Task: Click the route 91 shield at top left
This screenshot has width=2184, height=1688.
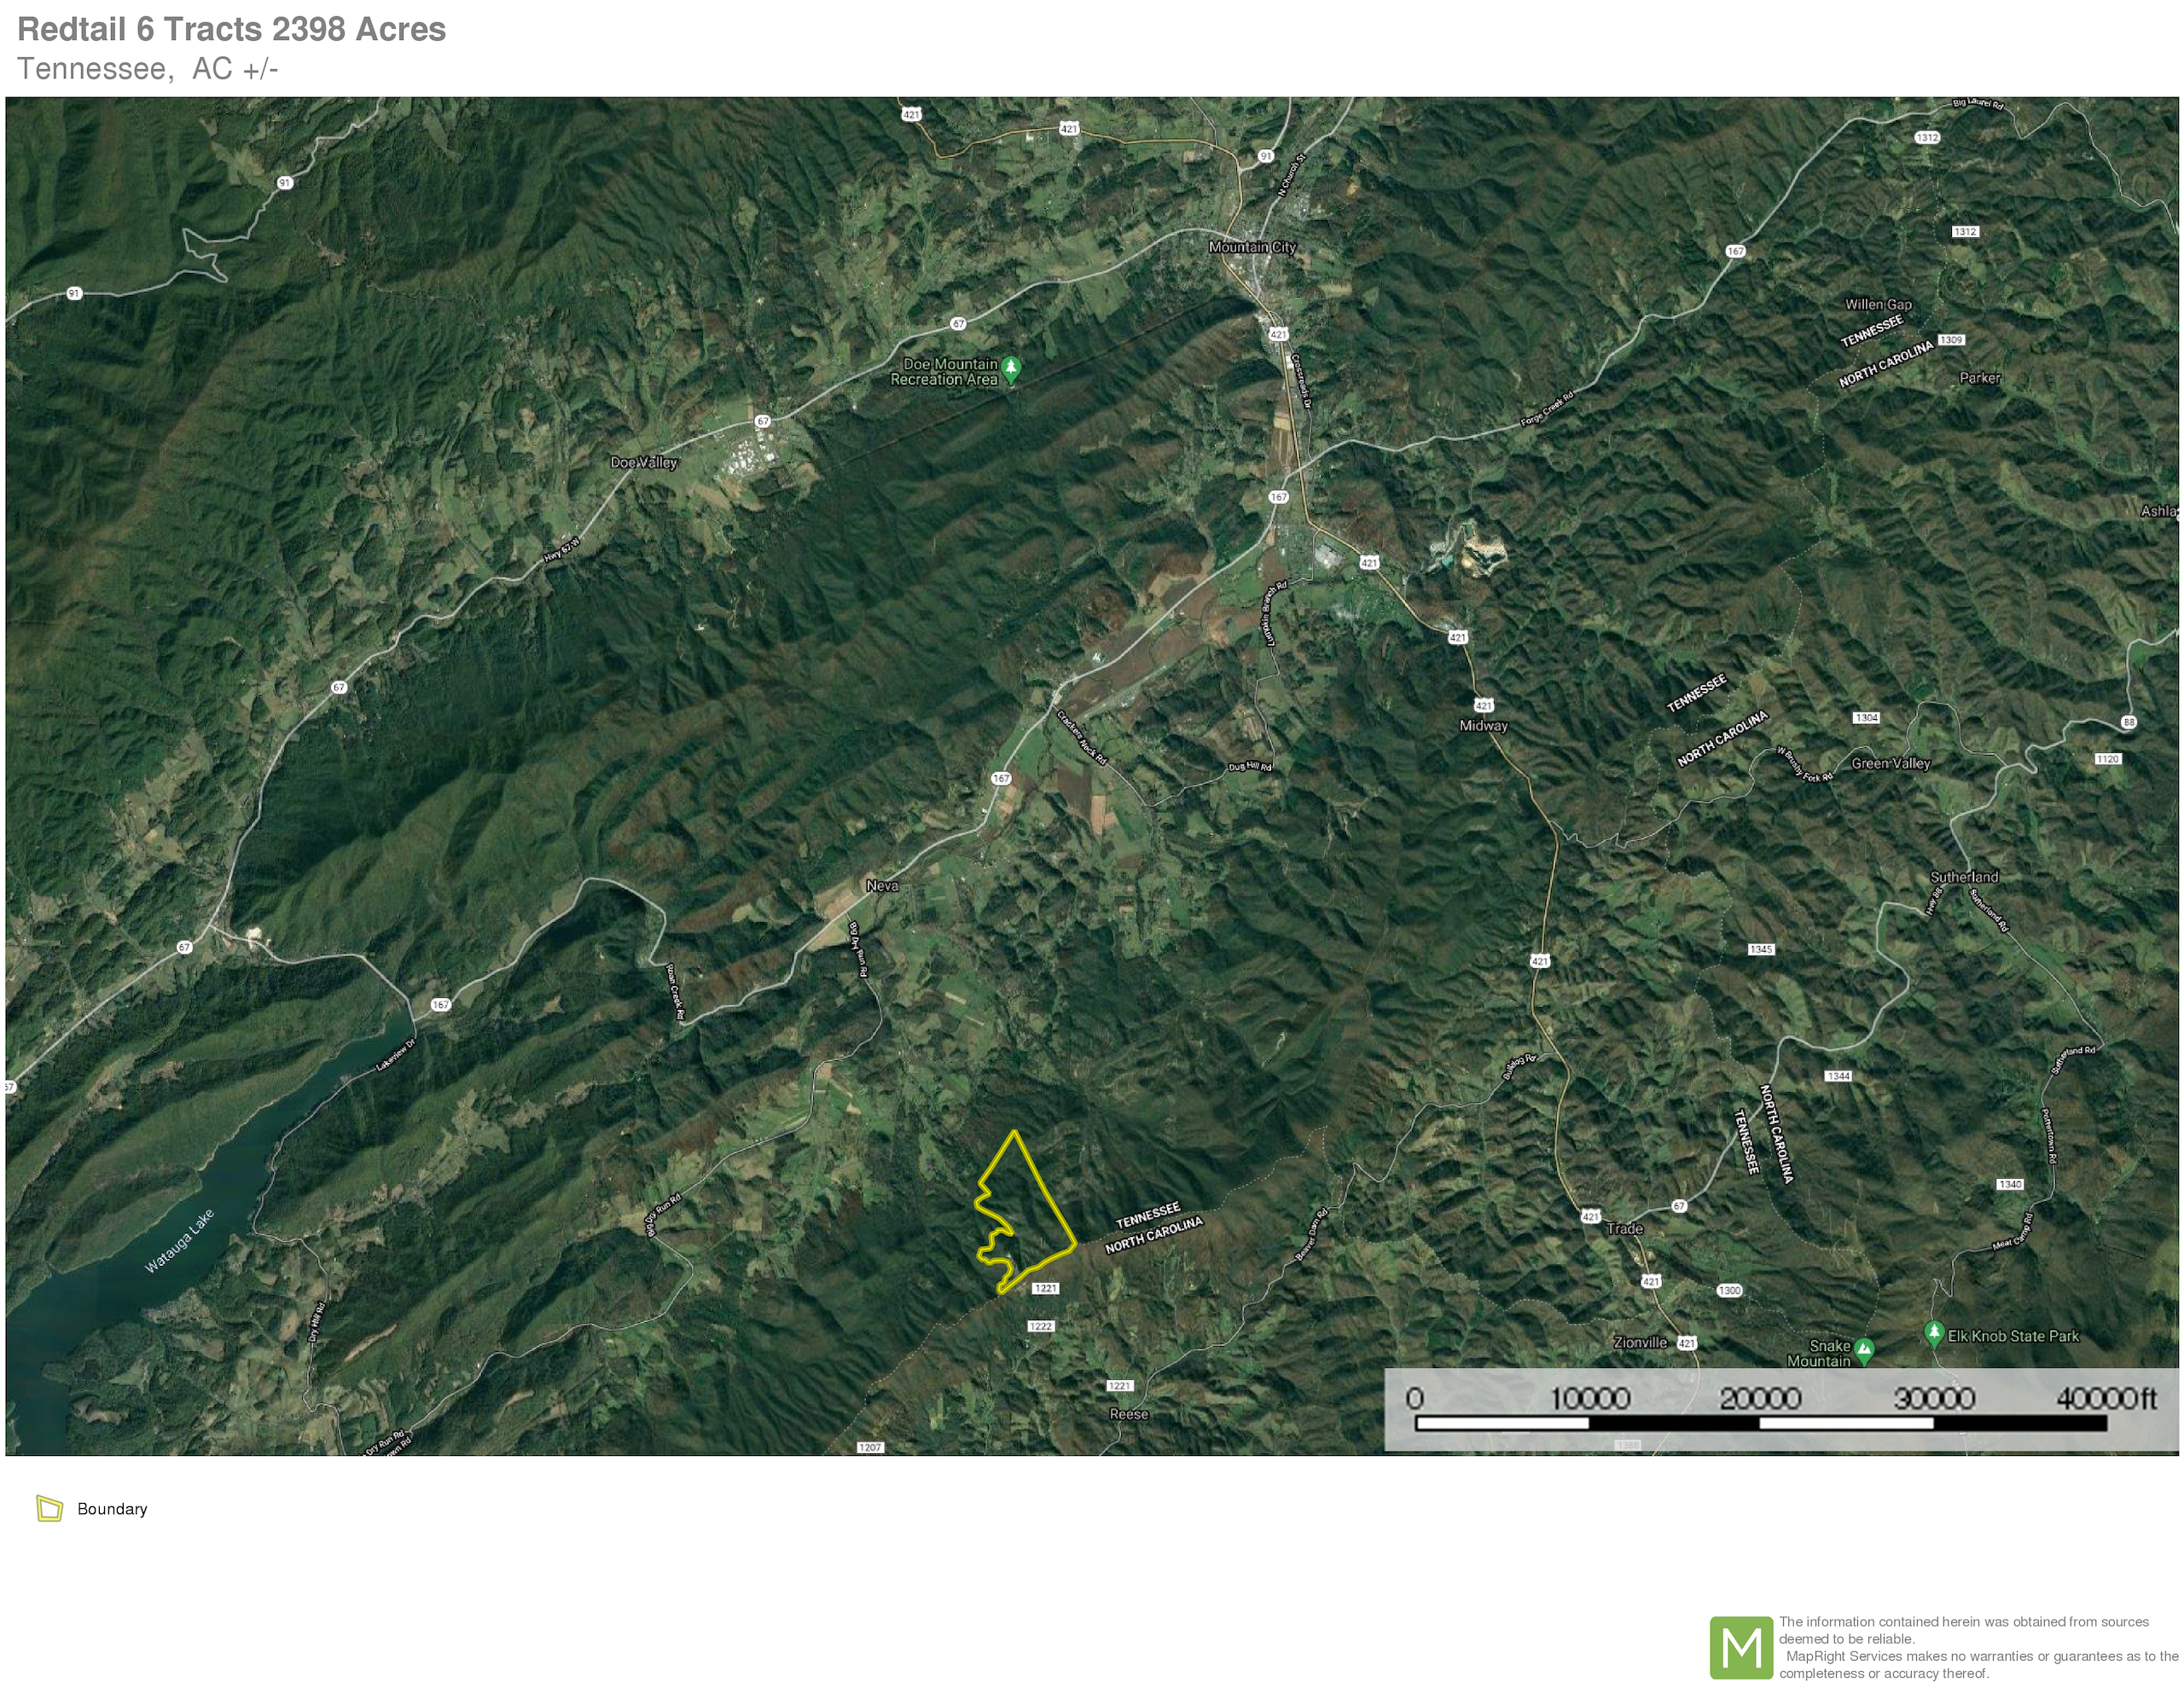Action: (285, 183)
